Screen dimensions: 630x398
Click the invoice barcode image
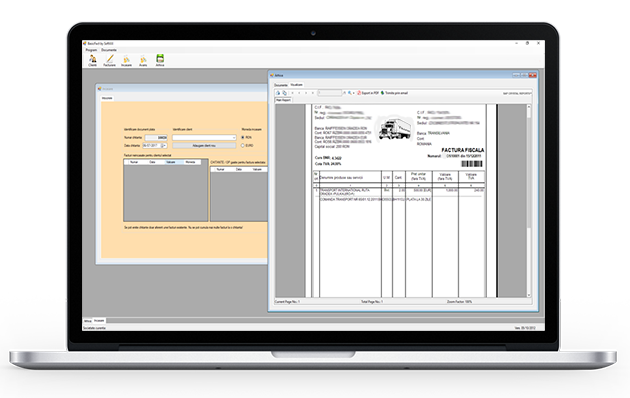click(x=471, y=163)
